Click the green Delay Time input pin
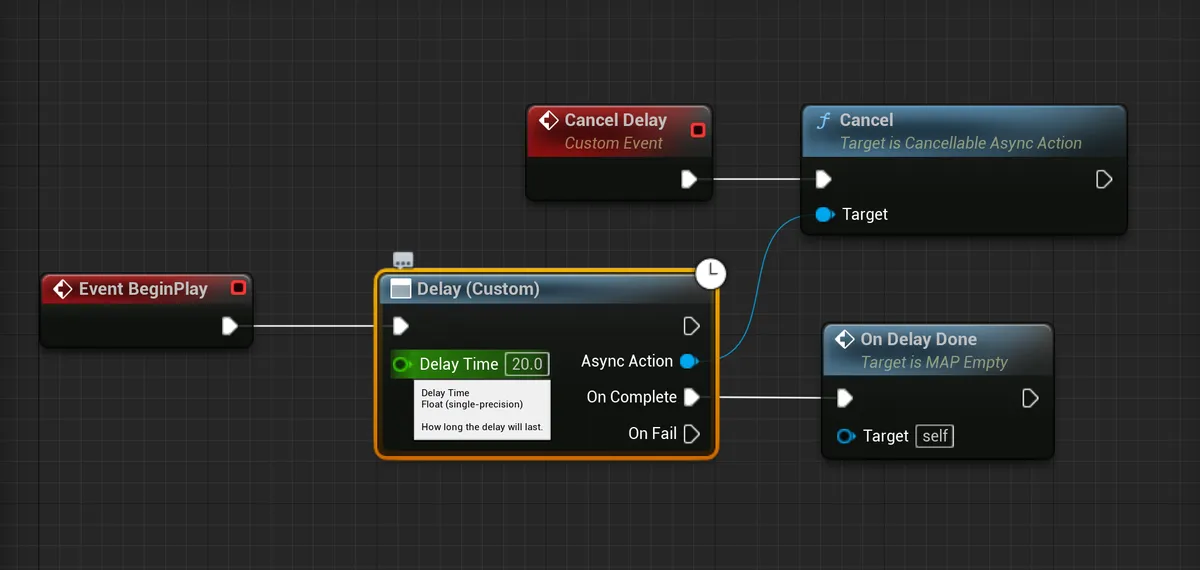Image resolution: width=1200 pixels, height=570 pixels. click(x=402, y=364)
